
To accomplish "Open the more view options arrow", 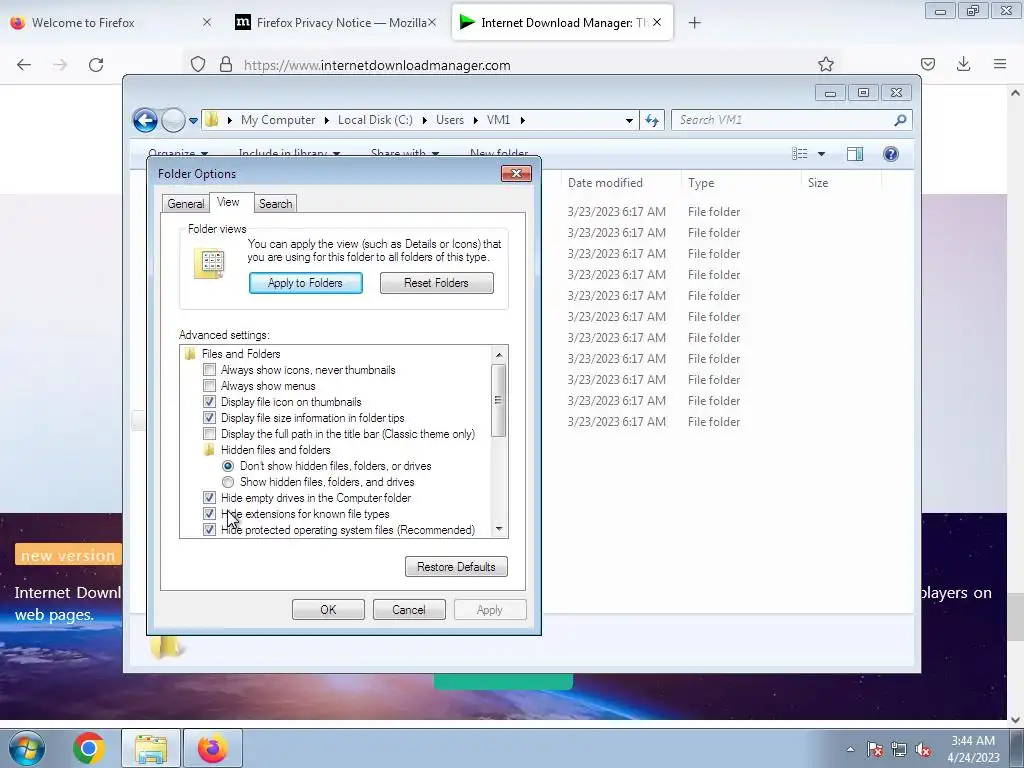I will pyautogui.click(x=822, y=153).
